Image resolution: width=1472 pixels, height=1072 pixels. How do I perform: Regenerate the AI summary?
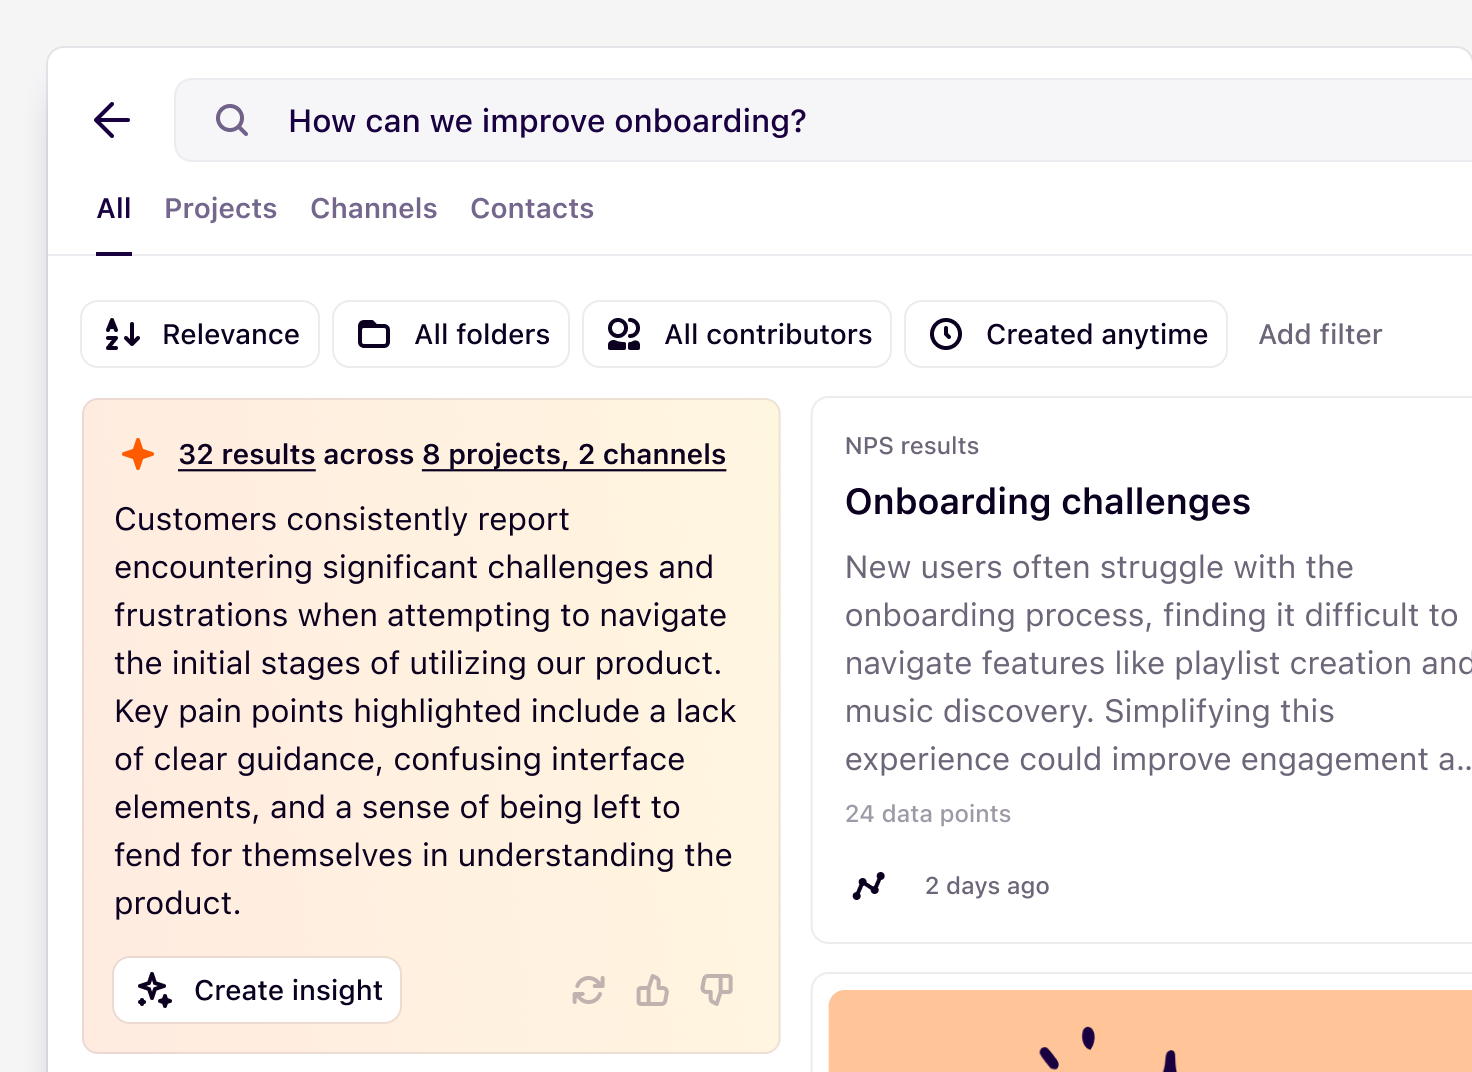pos(588,990)
